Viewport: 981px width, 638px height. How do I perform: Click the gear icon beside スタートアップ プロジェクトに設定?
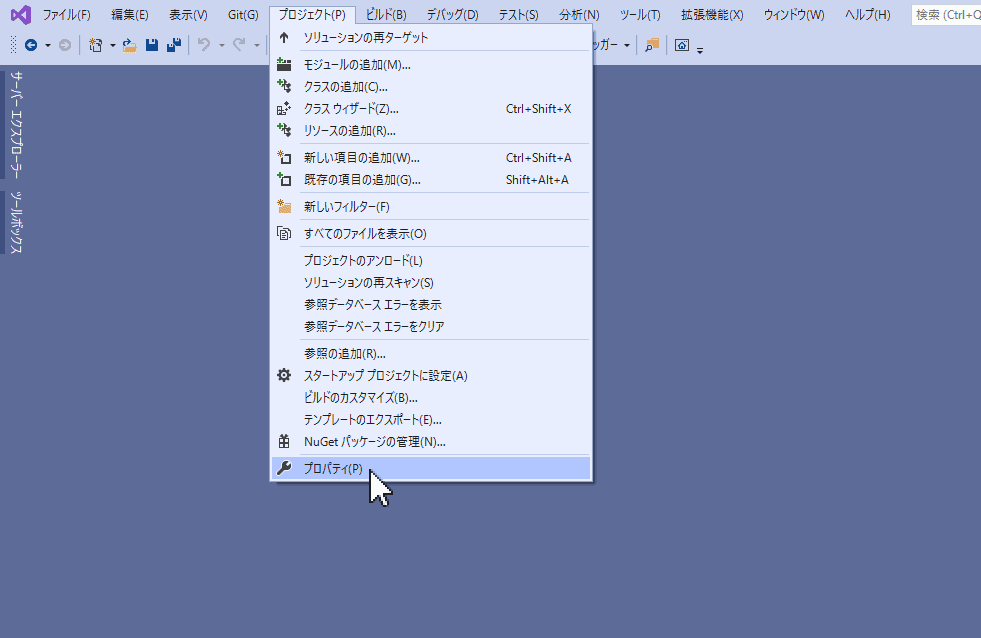(x=284, y=375)
